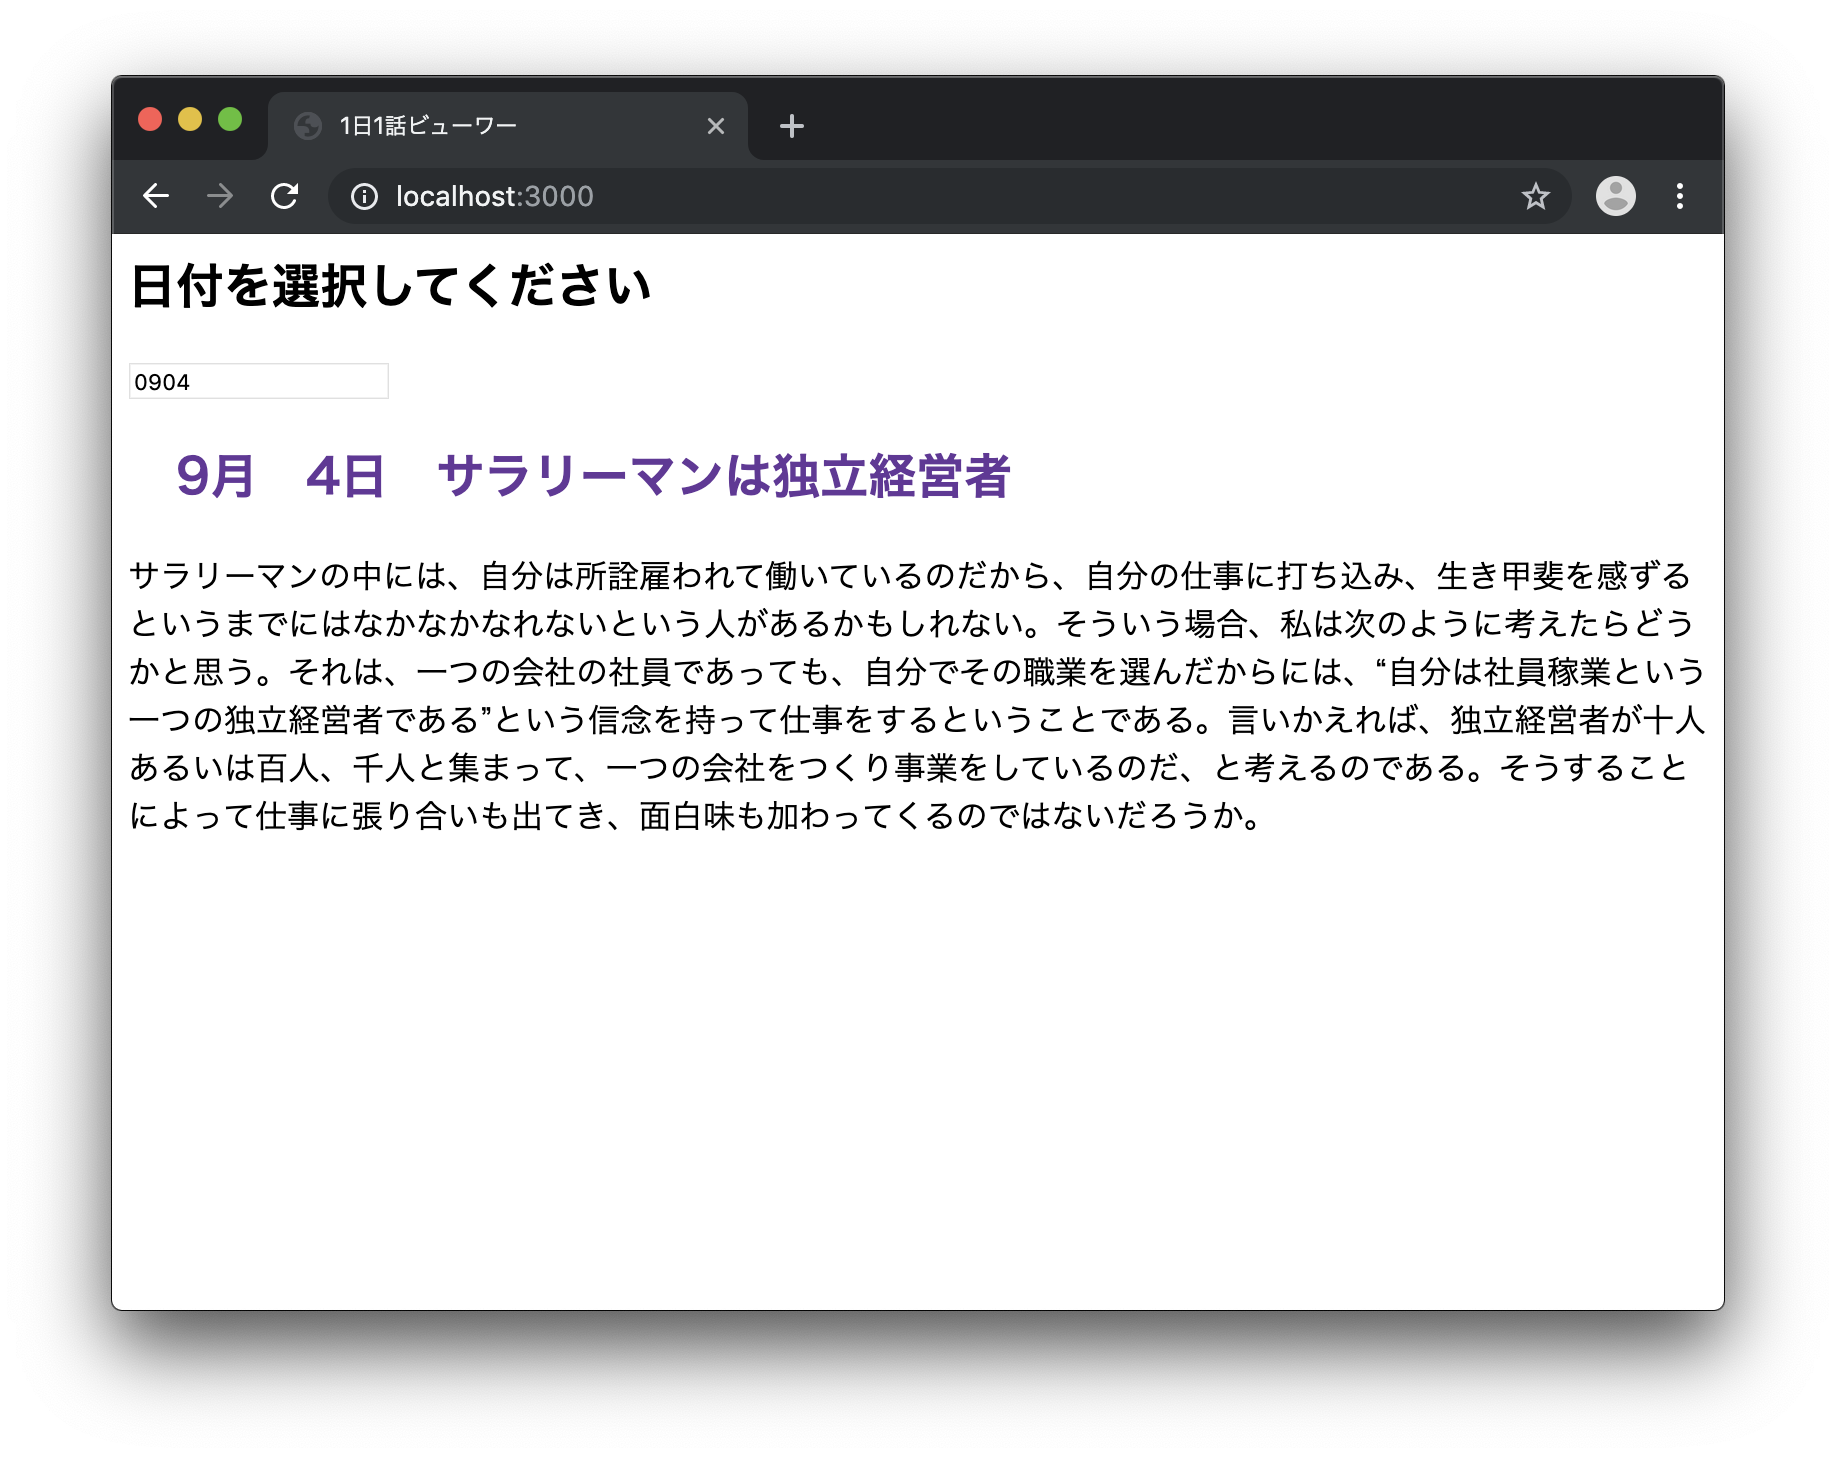Viewport: 1836px width, 1458px height.
Task: Click the forward navigation arrow
Action: (x=220, y=196)
